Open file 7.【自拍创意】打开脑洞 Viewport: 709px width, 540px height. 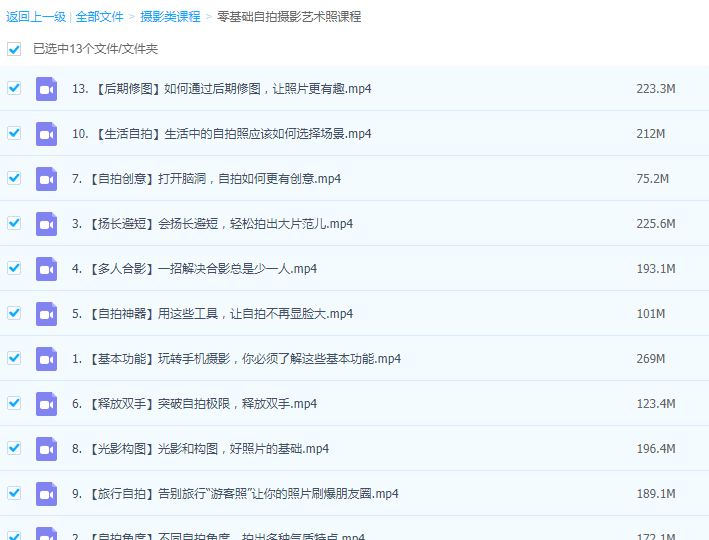coord(206,179)
